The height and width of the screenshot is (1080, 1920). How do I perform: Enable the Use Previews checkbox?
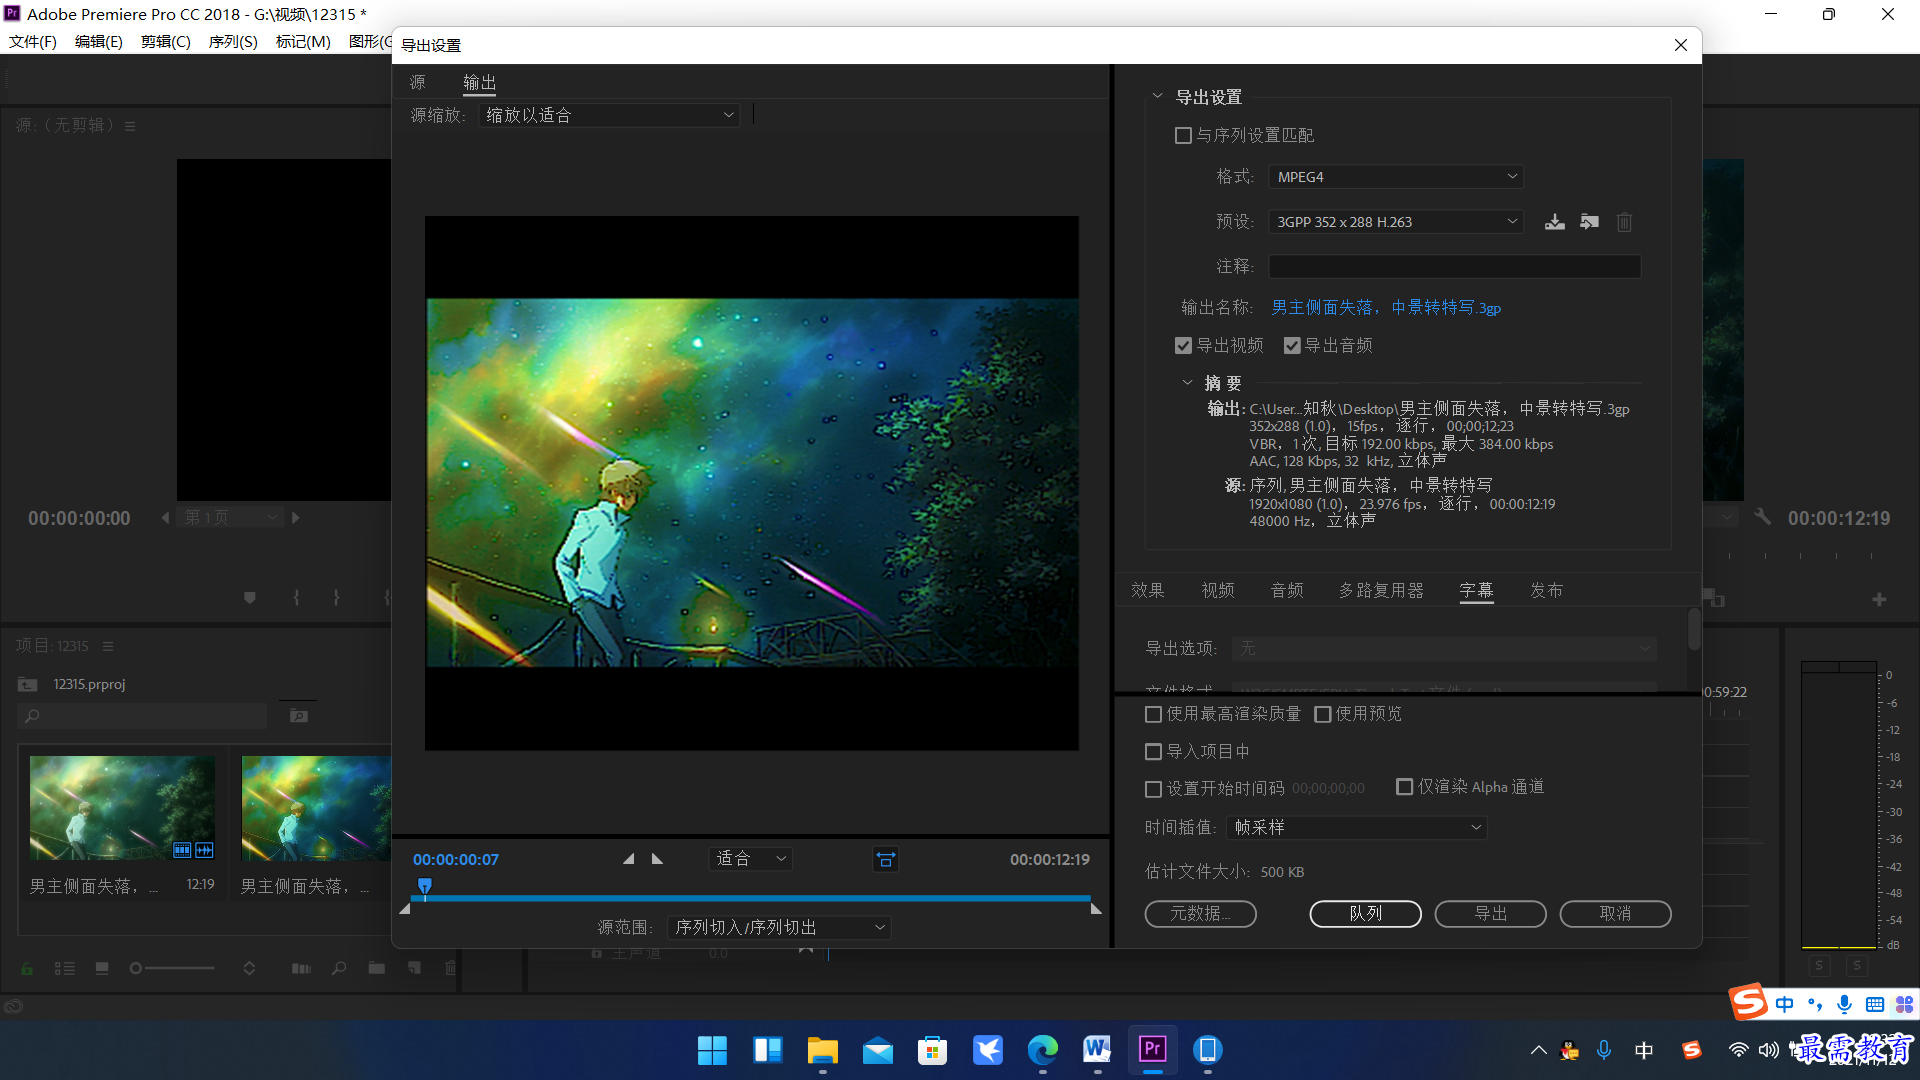1323,714
